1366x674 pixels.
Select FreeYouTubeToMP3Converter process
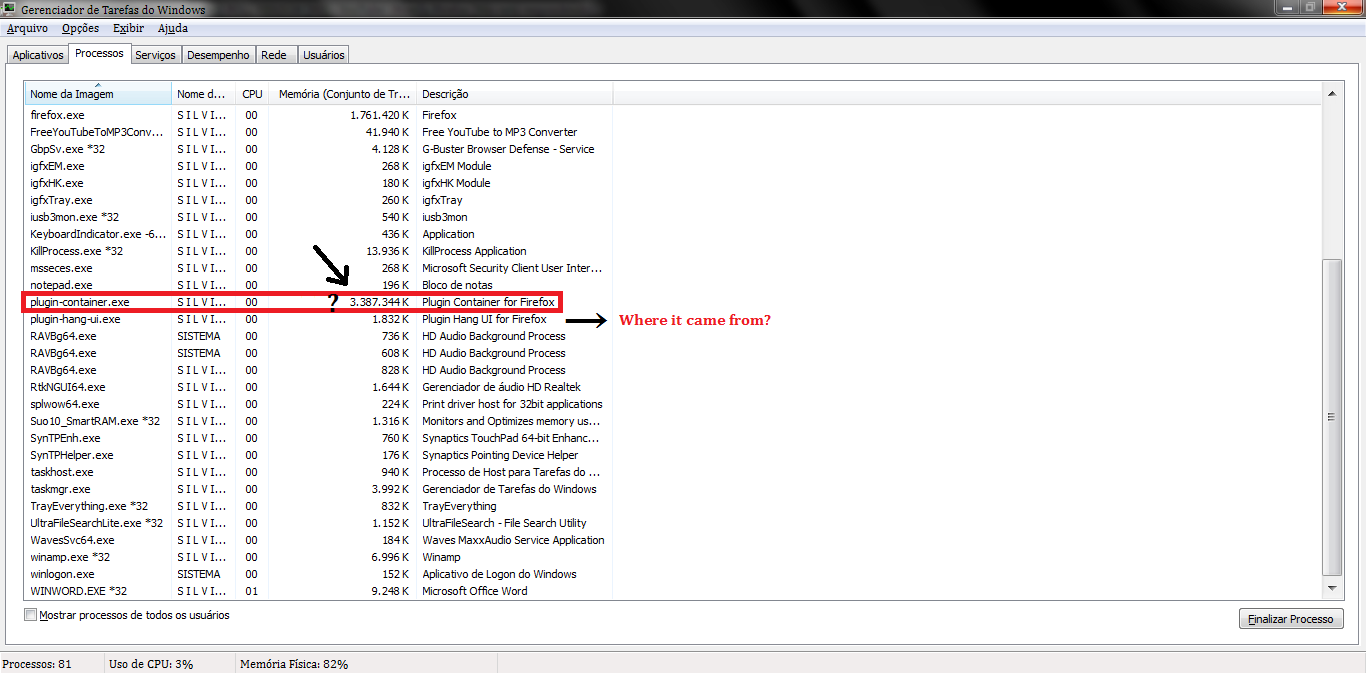[319, 132]
